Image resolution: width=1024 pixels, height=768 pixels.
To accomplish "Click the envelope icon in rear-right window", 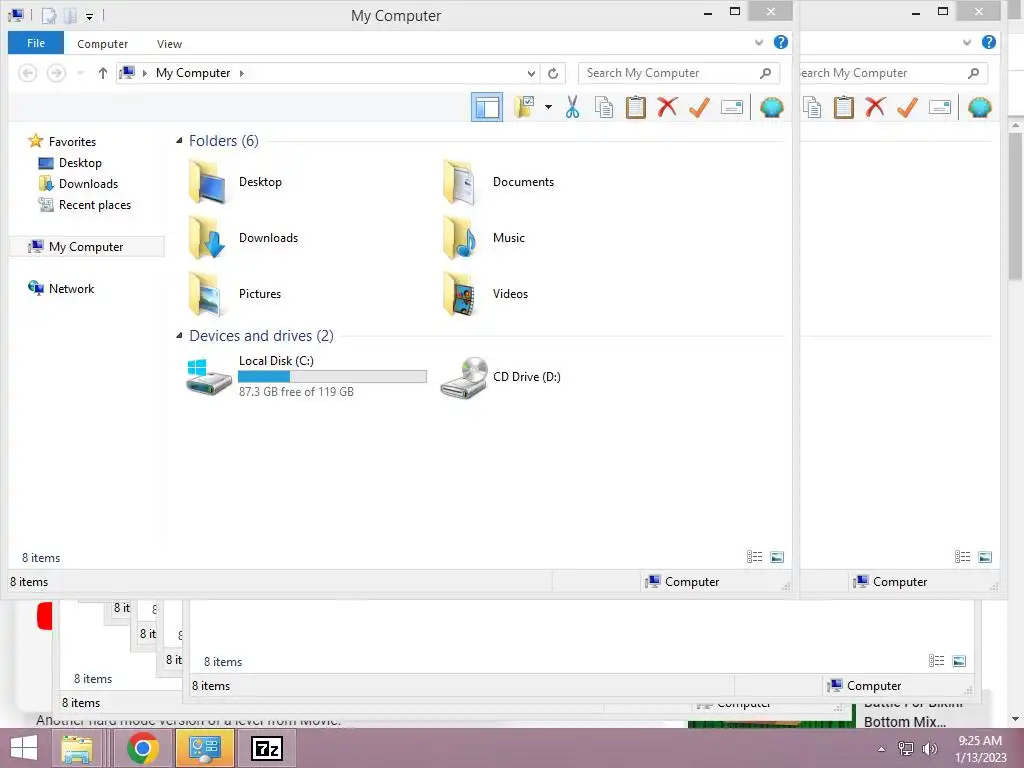I will [x=940, y=107].
